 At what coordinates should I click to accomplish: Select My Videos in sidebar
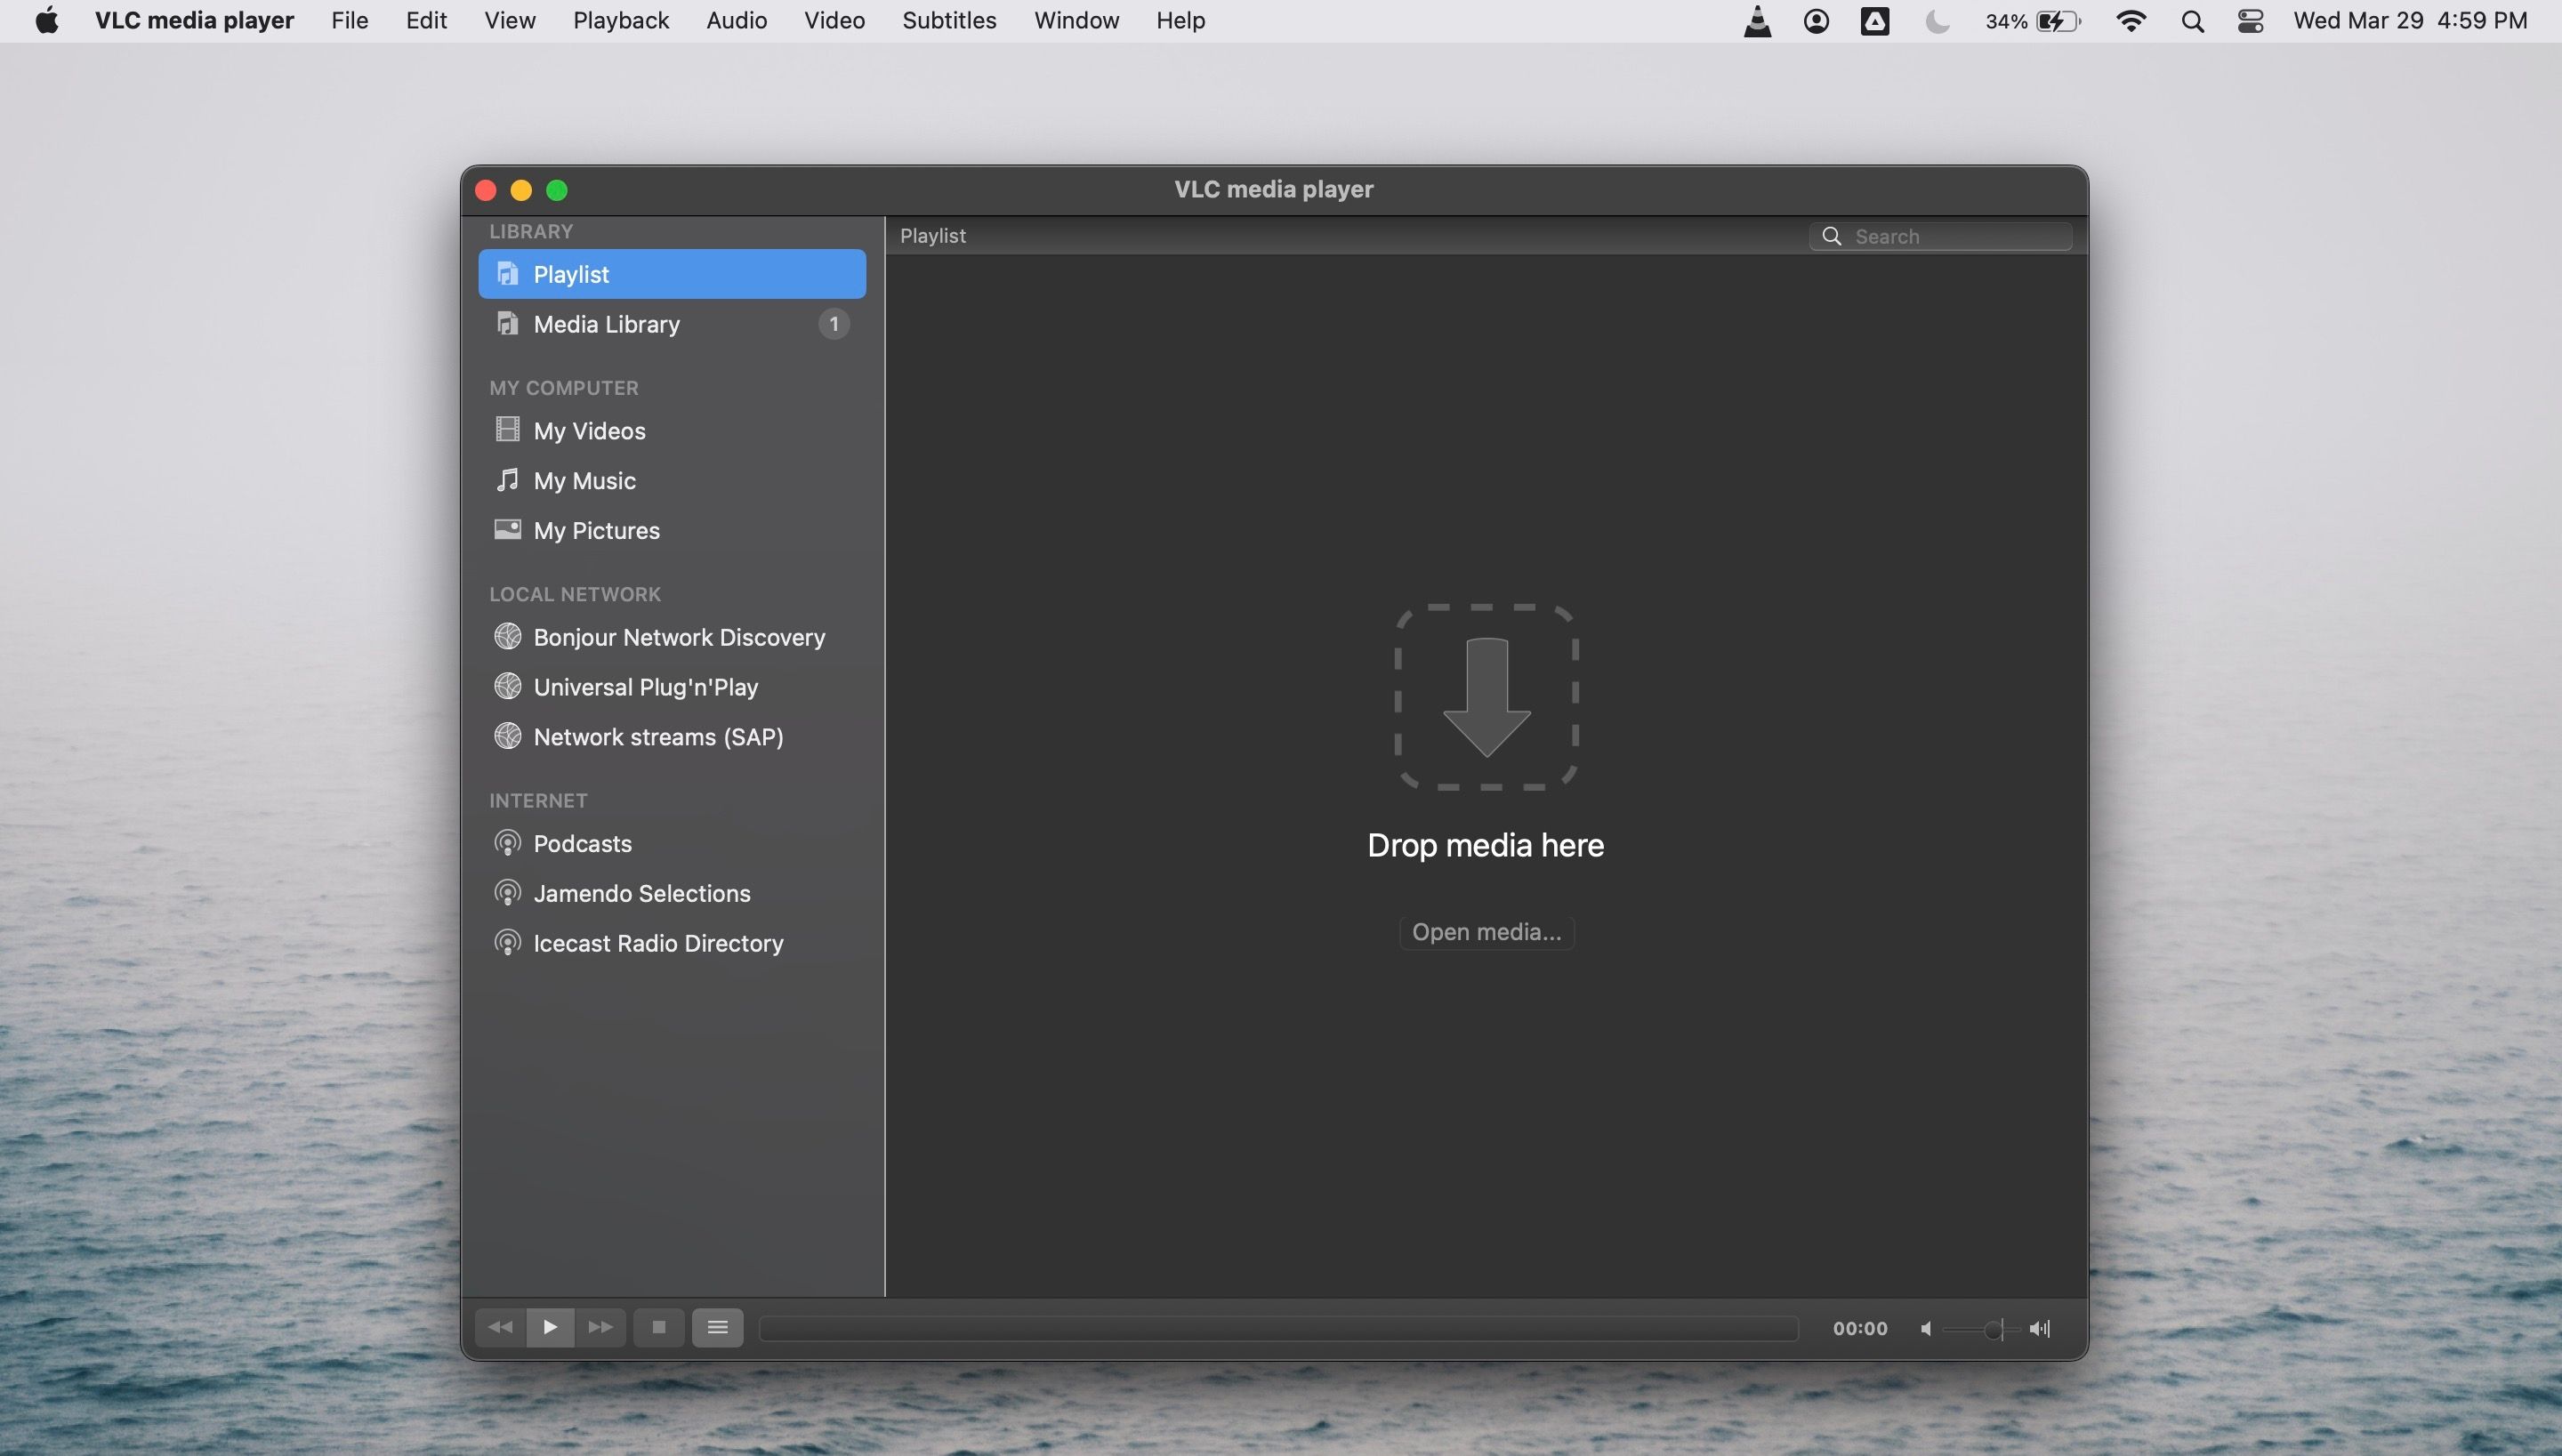coord(588,429)
